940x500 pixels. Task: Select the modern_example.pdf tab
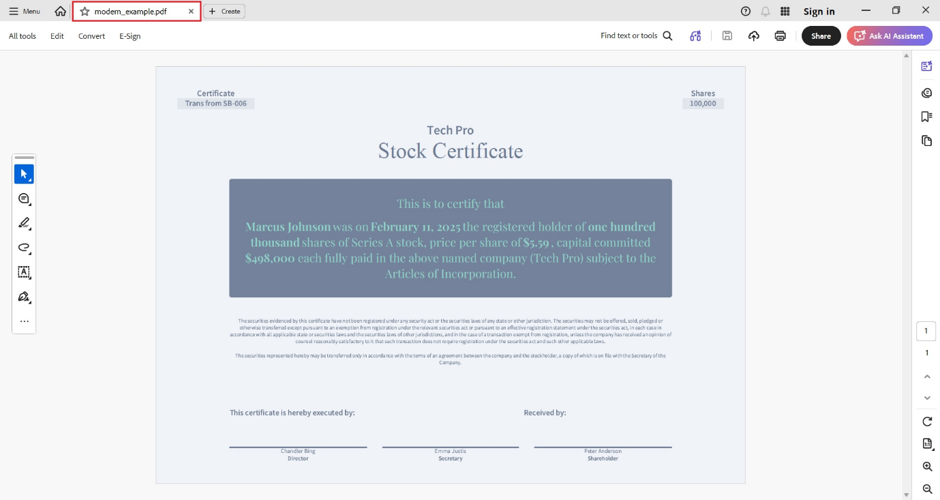(x=137, y=11)
